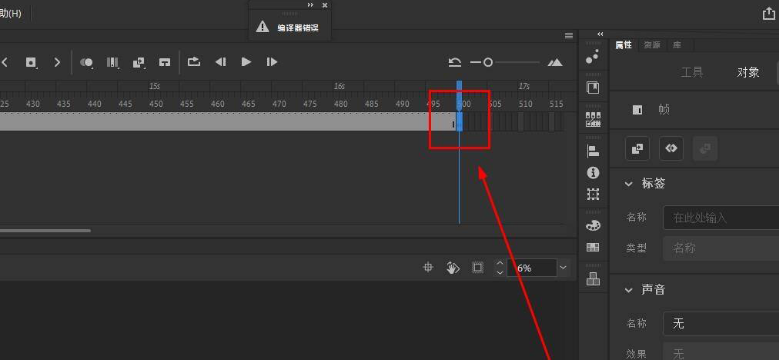Click the create tween icon

[139, 63]
